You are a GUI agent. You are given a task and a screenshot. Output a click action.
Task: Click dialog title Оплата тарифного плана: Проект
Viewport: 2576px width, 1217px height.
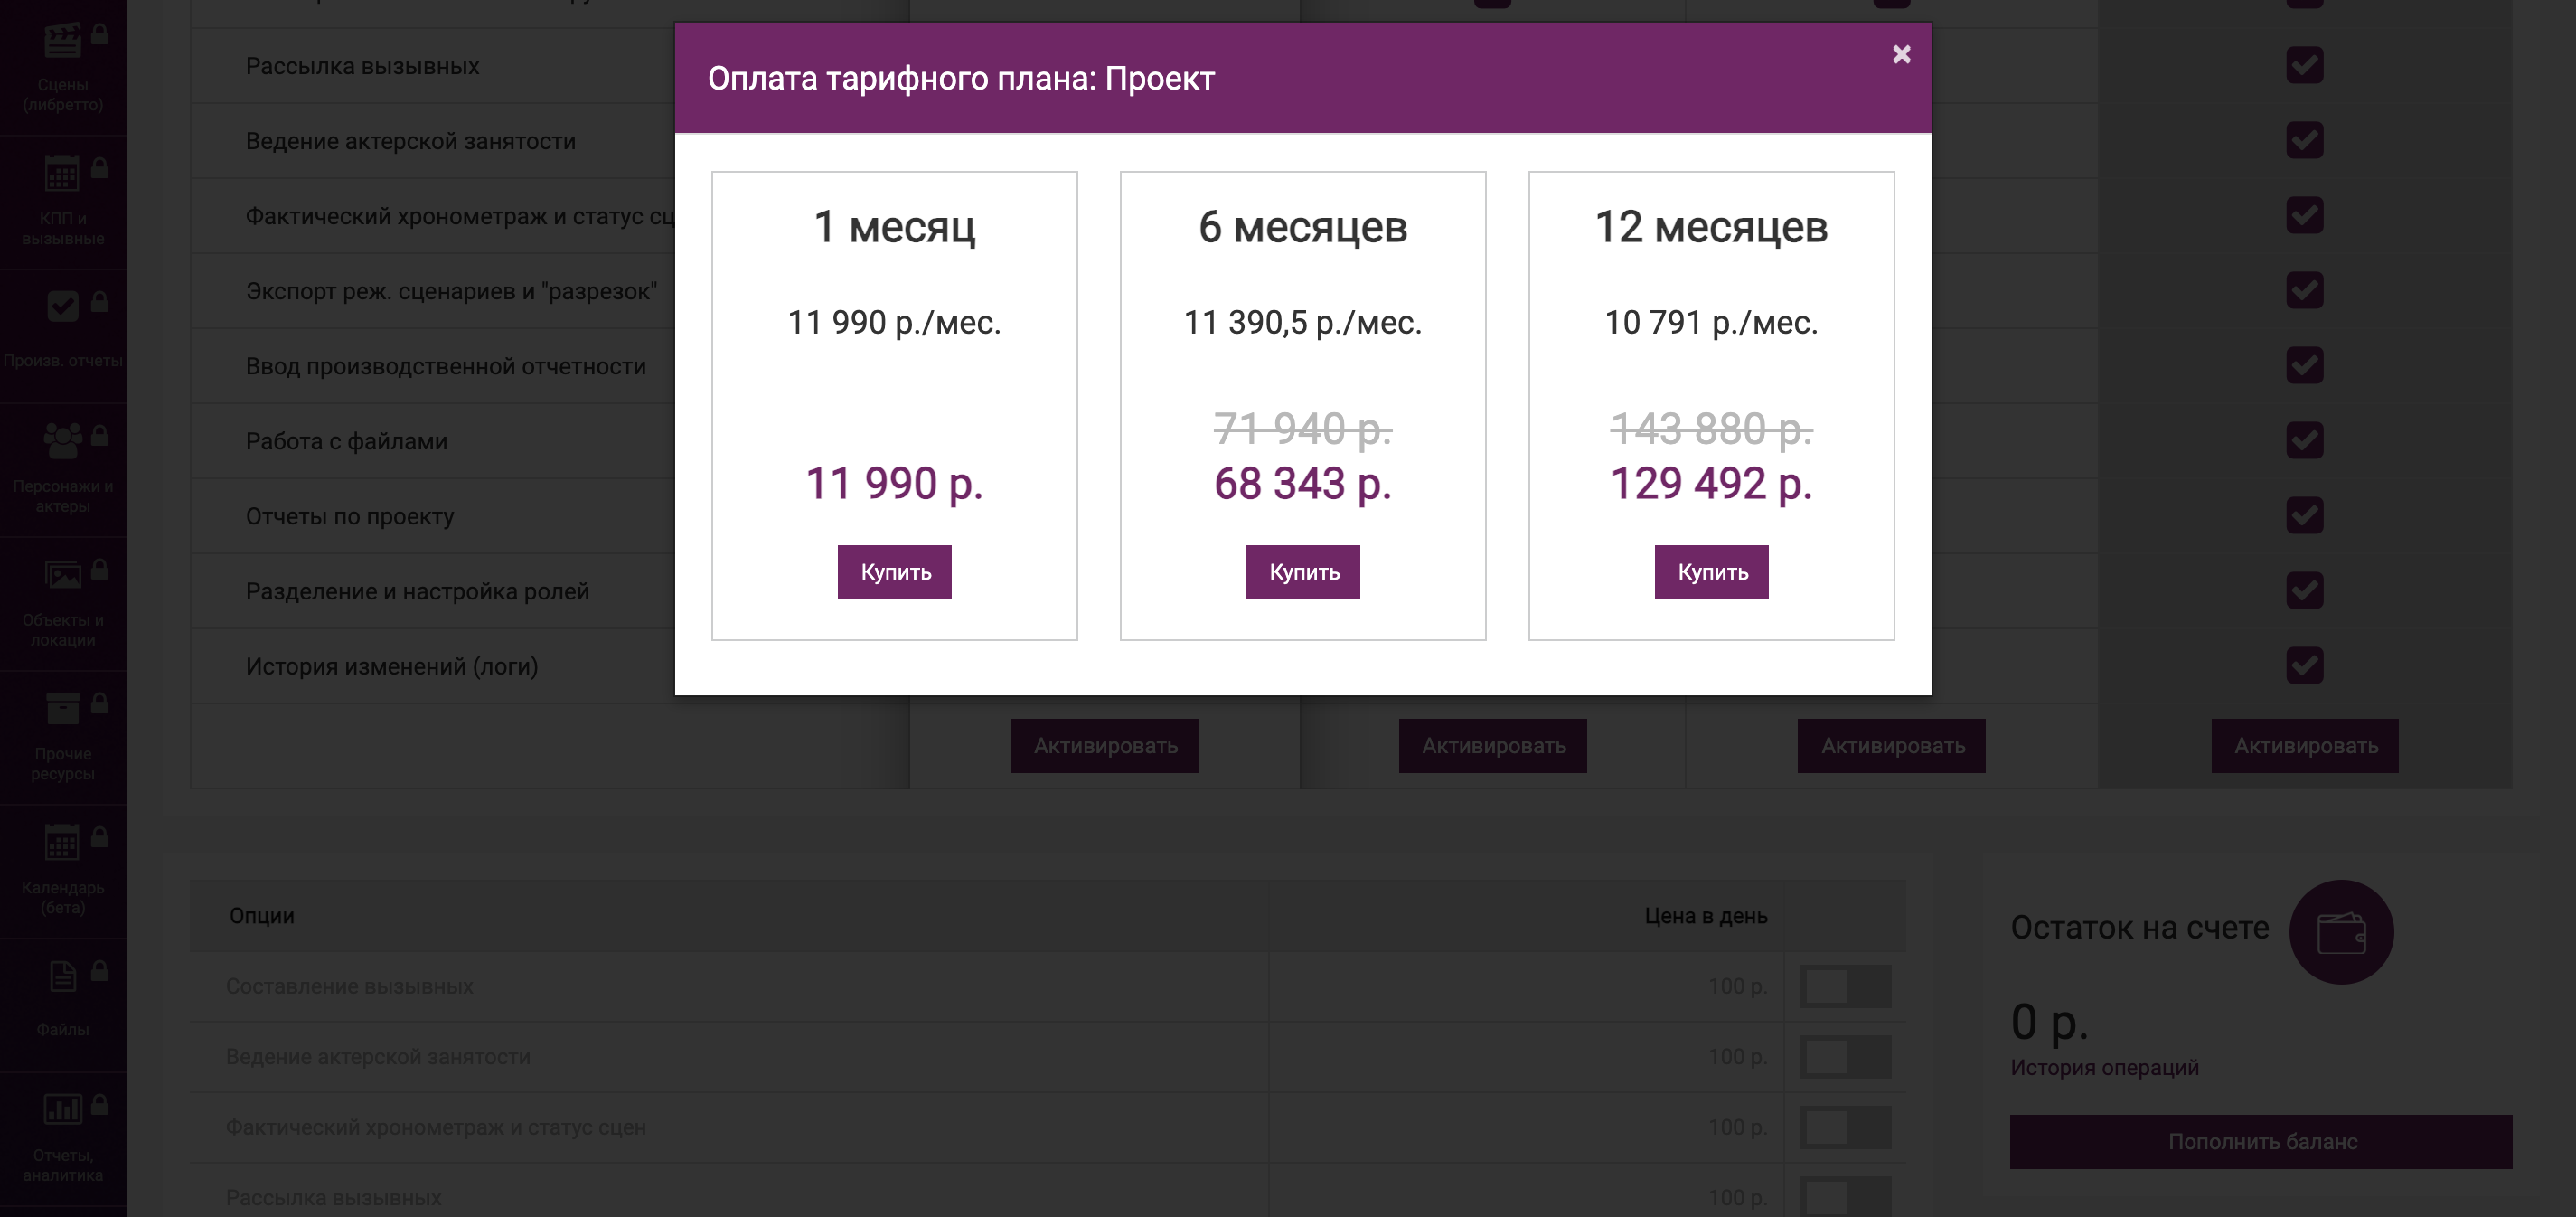pyautogui.click(x=961, y=79)
